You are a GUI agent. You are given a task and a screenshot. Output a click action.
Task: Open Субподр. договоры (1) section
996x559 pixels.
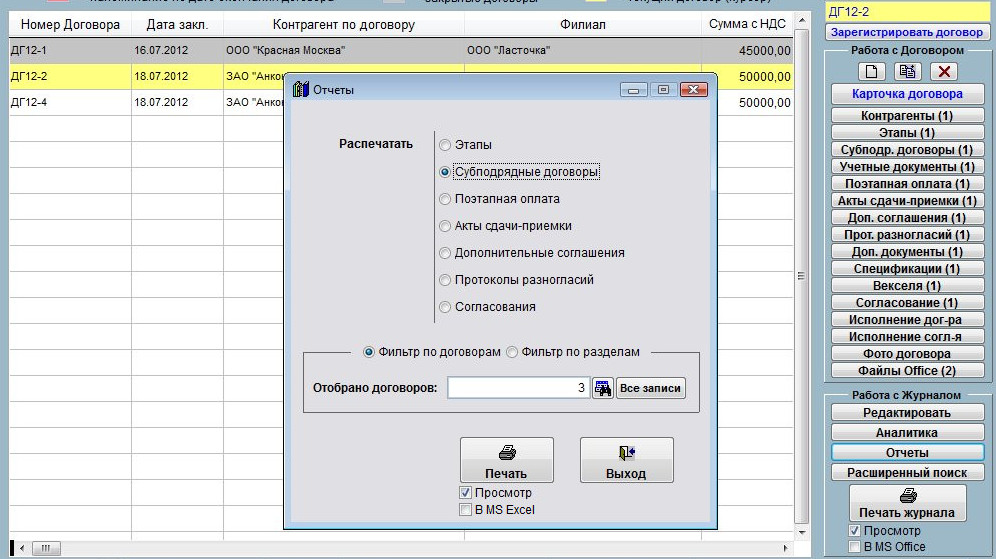pos(907,150)
